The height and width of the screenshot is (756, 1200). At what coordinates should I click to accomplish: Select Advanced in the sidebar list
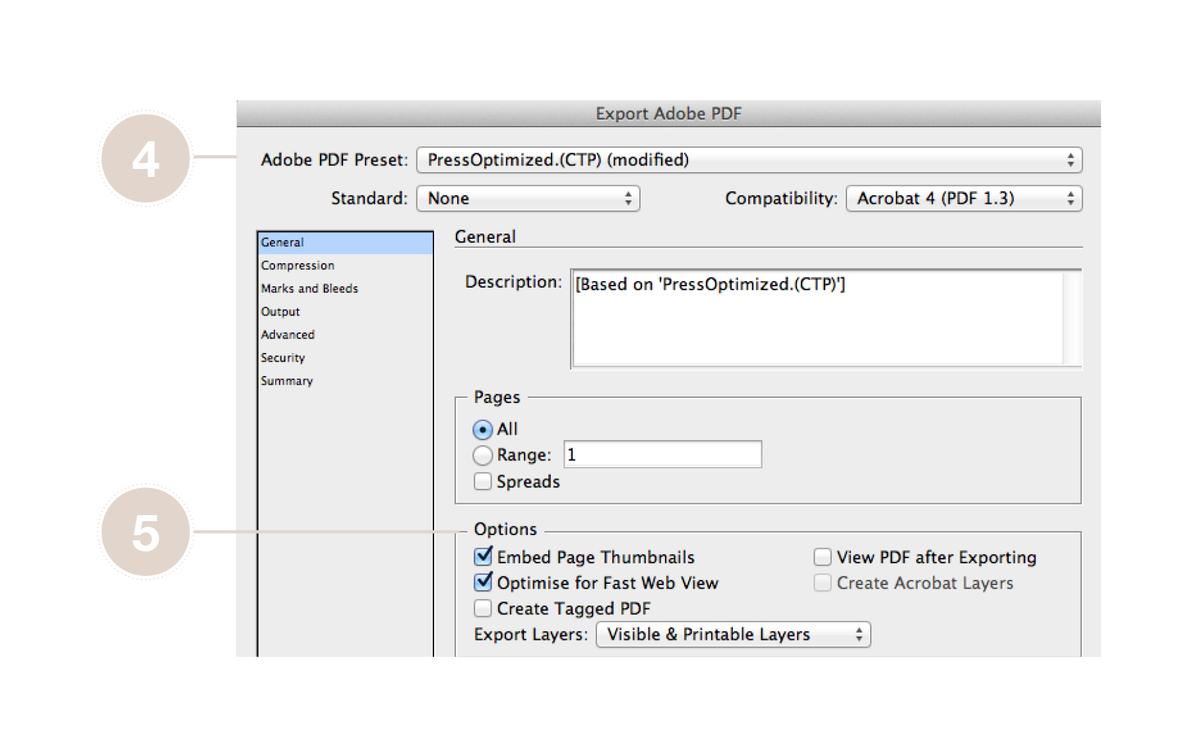[345, 335]
